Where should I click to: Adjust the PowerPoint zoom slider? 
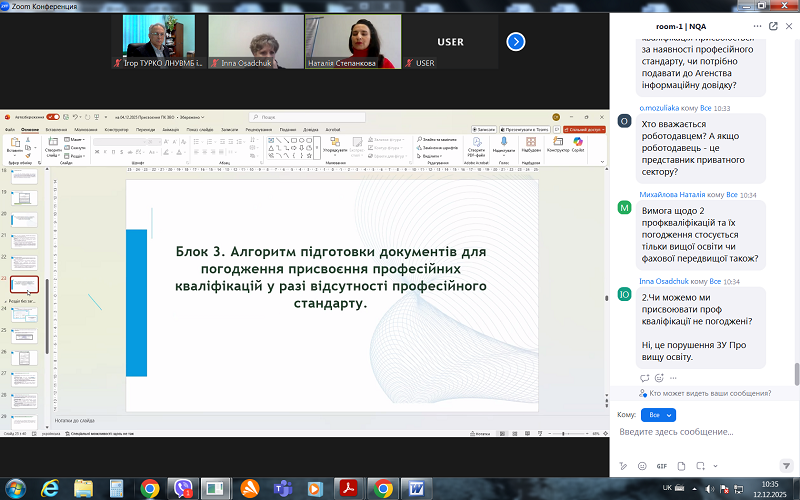[565, 433]
